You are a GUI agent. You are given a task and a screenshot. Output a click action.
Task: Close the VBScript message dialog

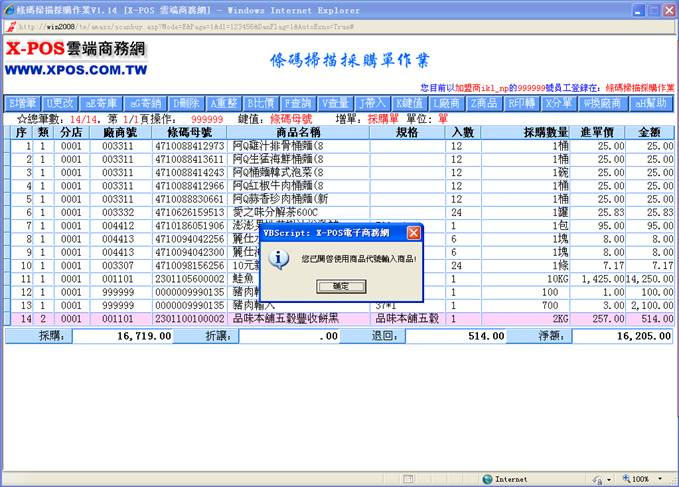[412, 233]
